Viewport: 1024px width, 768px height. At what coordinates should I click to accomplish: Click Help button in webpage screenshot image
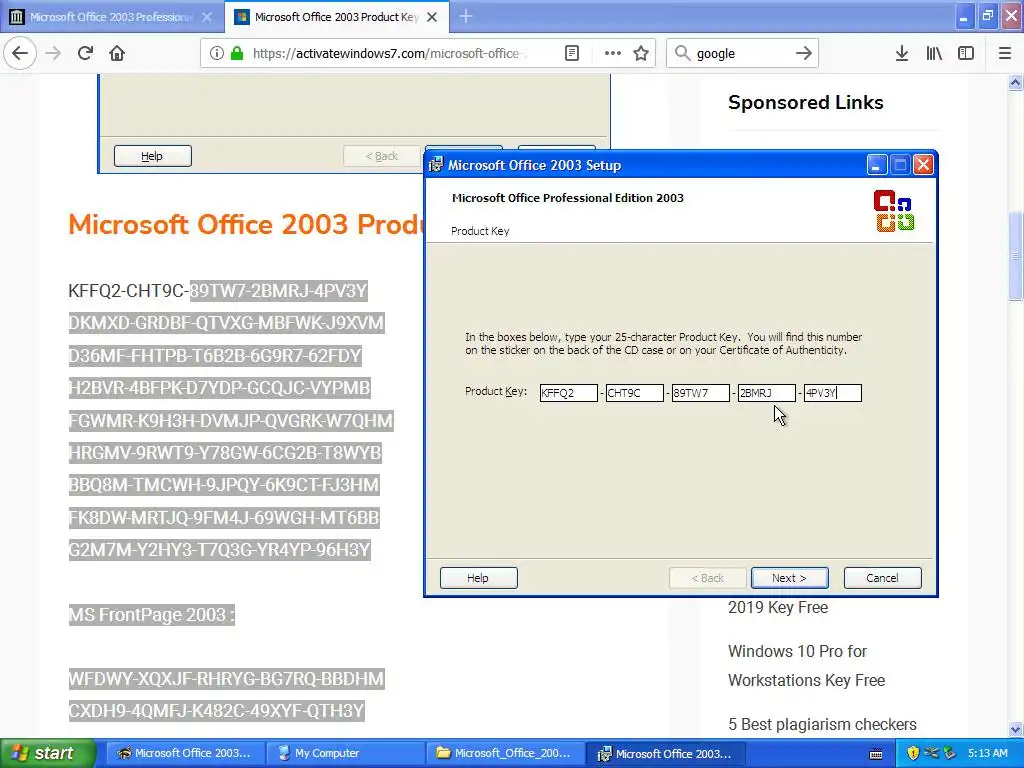tap(153, 156)
